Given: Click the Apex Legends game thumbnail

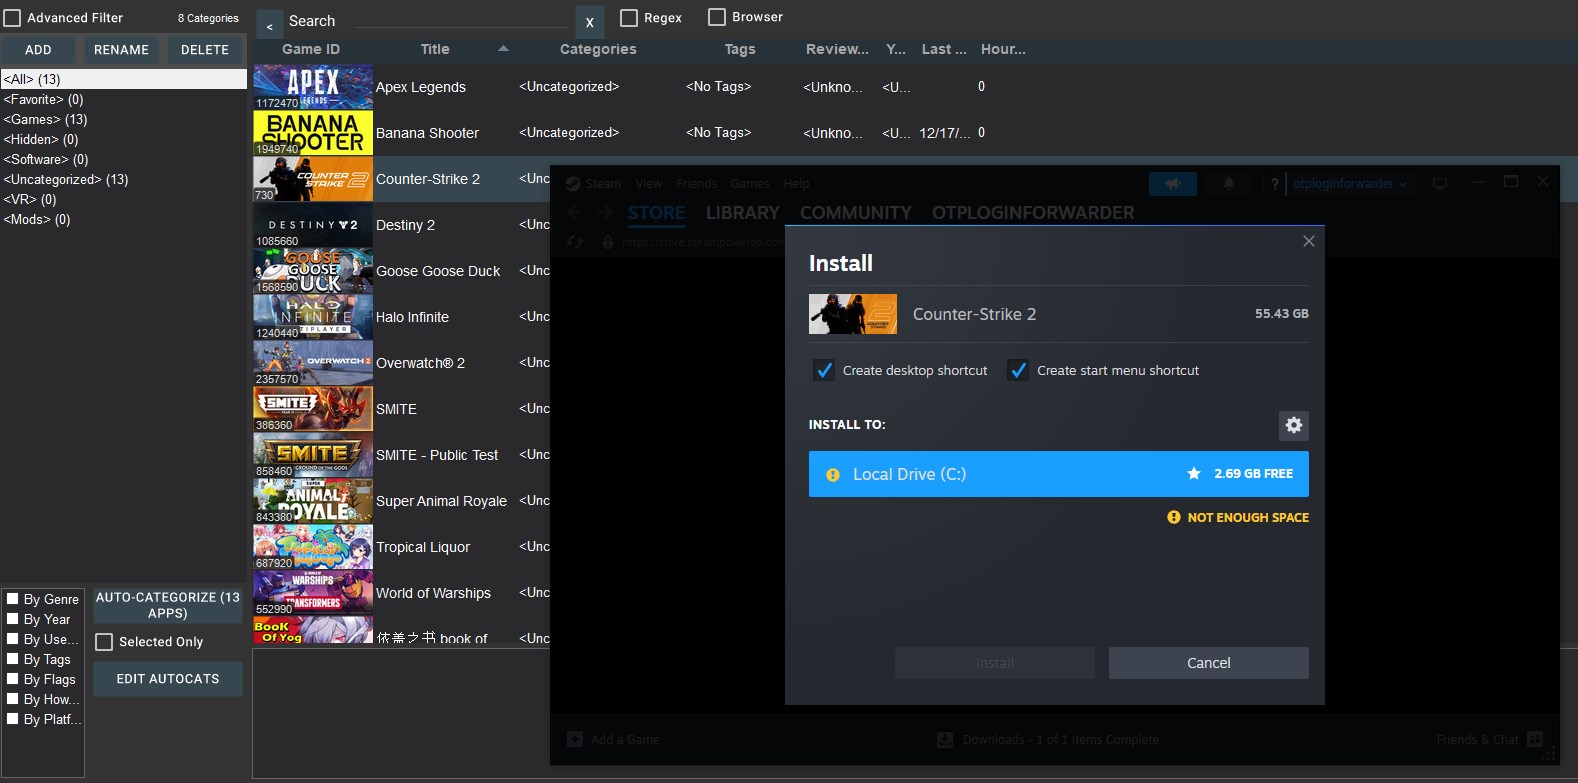Looking at the screenshot, I should click(x=313, y=87).
